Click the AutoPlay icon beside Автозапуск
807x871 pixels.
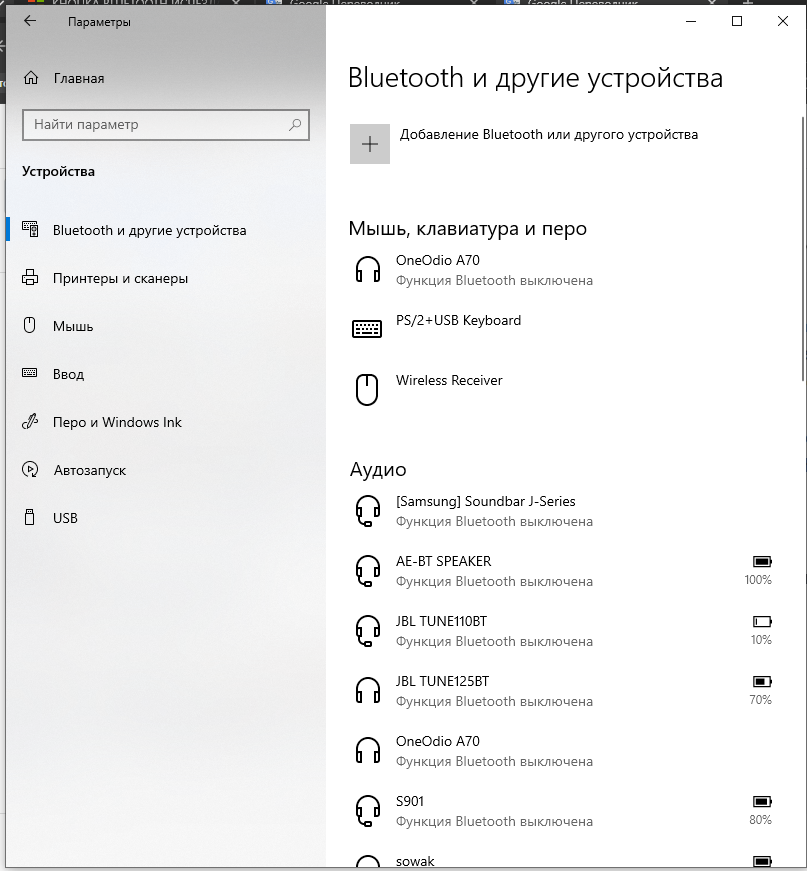[x=29, y=470]
